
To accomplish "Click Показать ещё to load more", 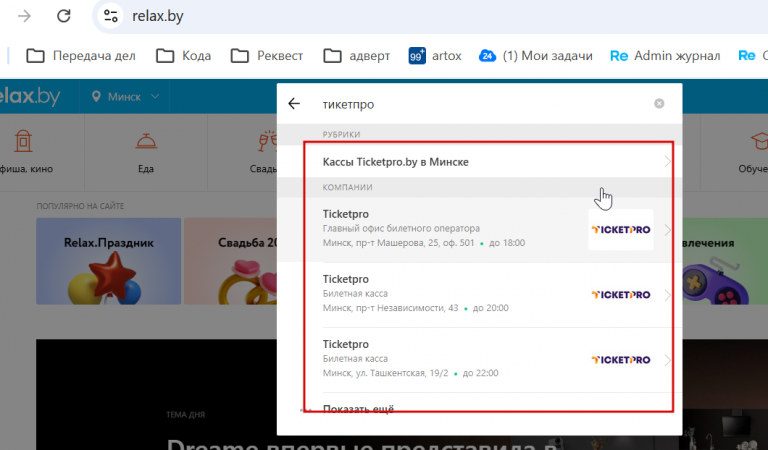I will tap(358, 409).
